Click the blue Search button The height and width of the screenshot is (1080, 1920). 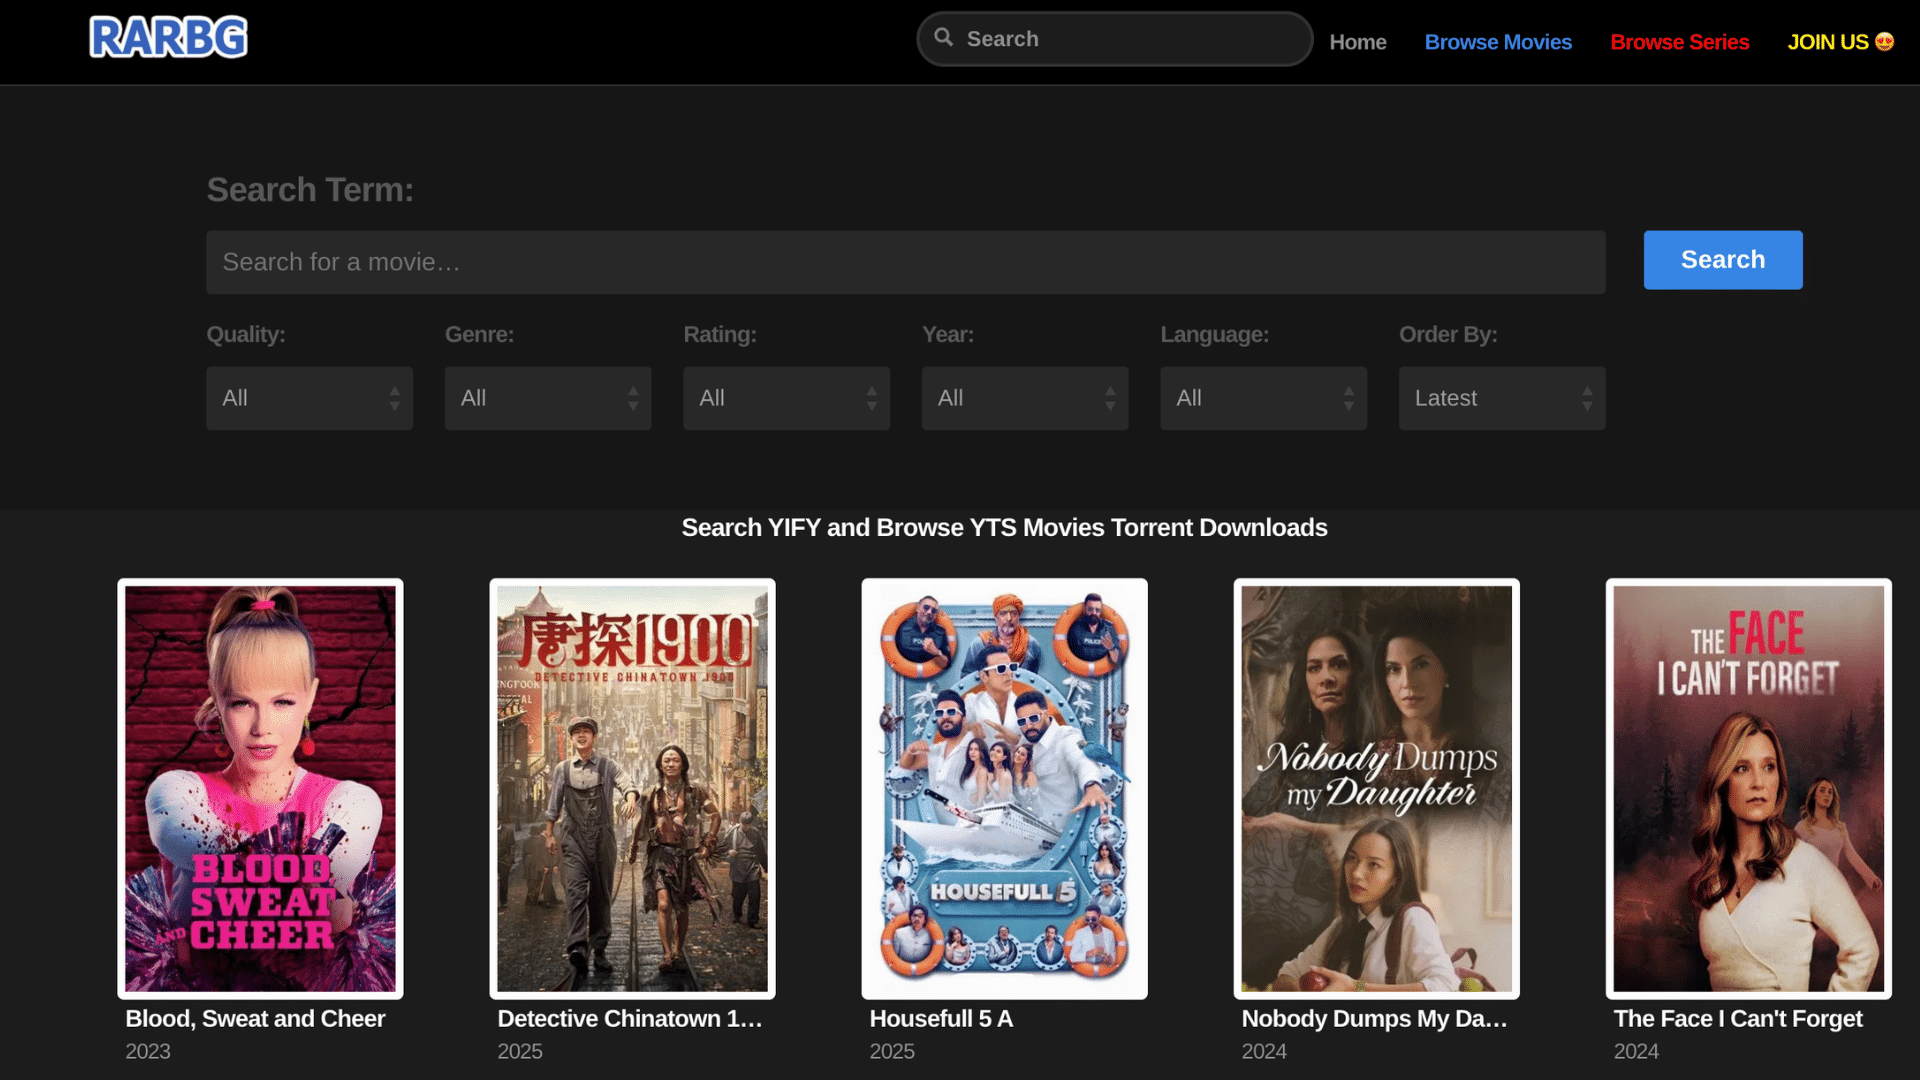coord(1722,260)
